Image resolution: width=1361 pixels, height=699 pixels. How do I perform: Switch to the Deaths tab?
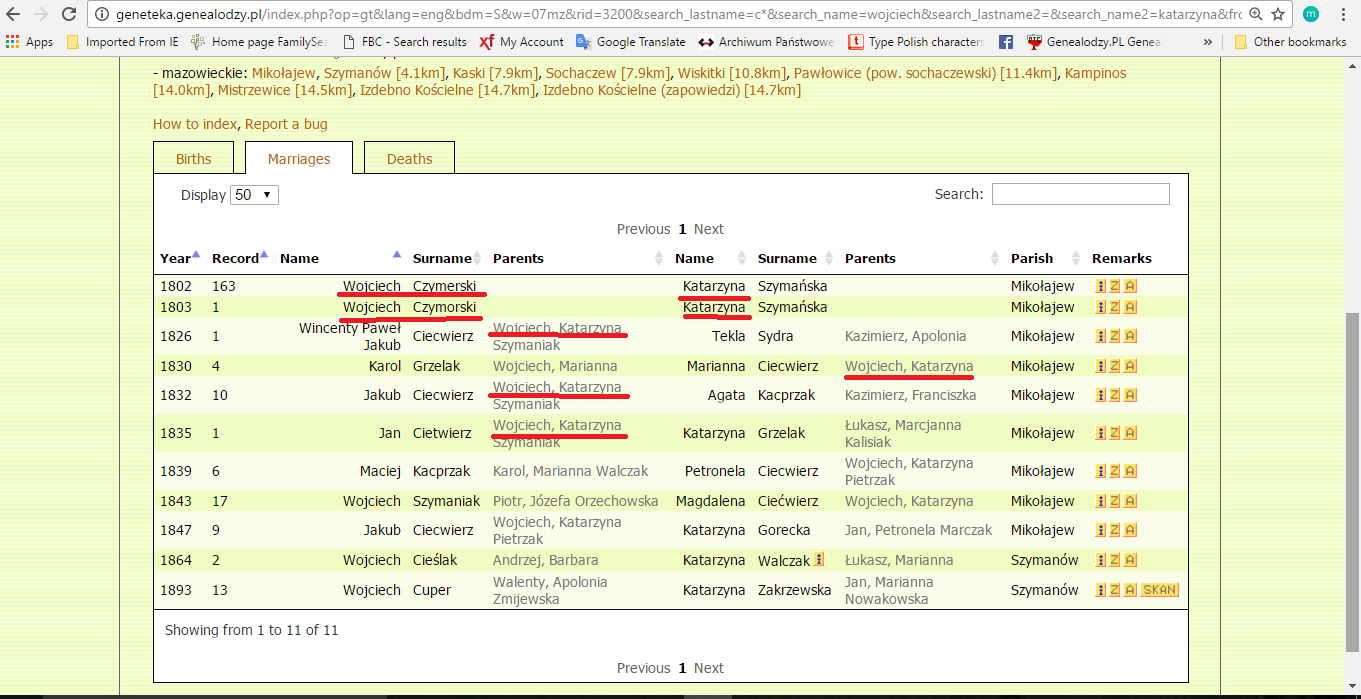(x=409, y=159)
